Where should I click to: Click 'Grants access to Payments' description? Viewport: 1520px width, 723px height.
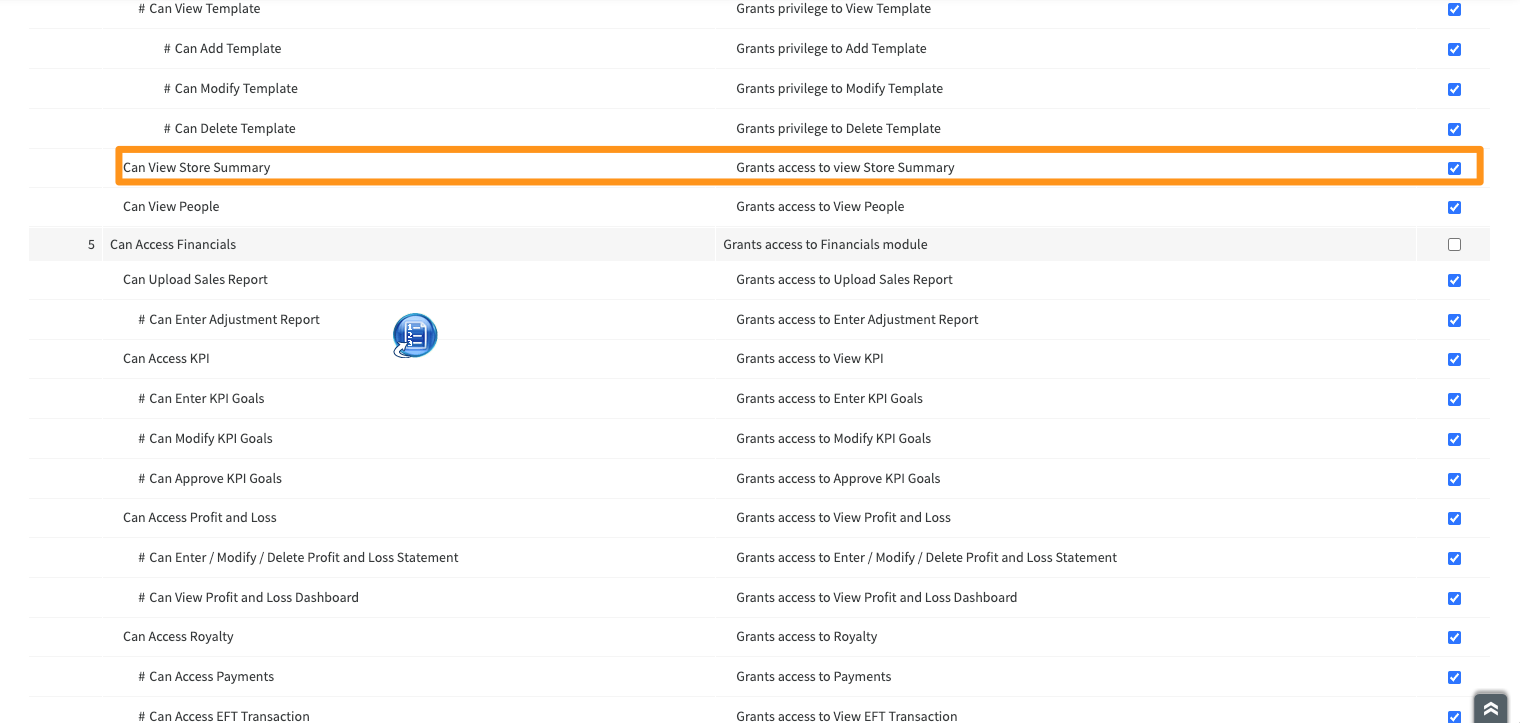point(813,676)
